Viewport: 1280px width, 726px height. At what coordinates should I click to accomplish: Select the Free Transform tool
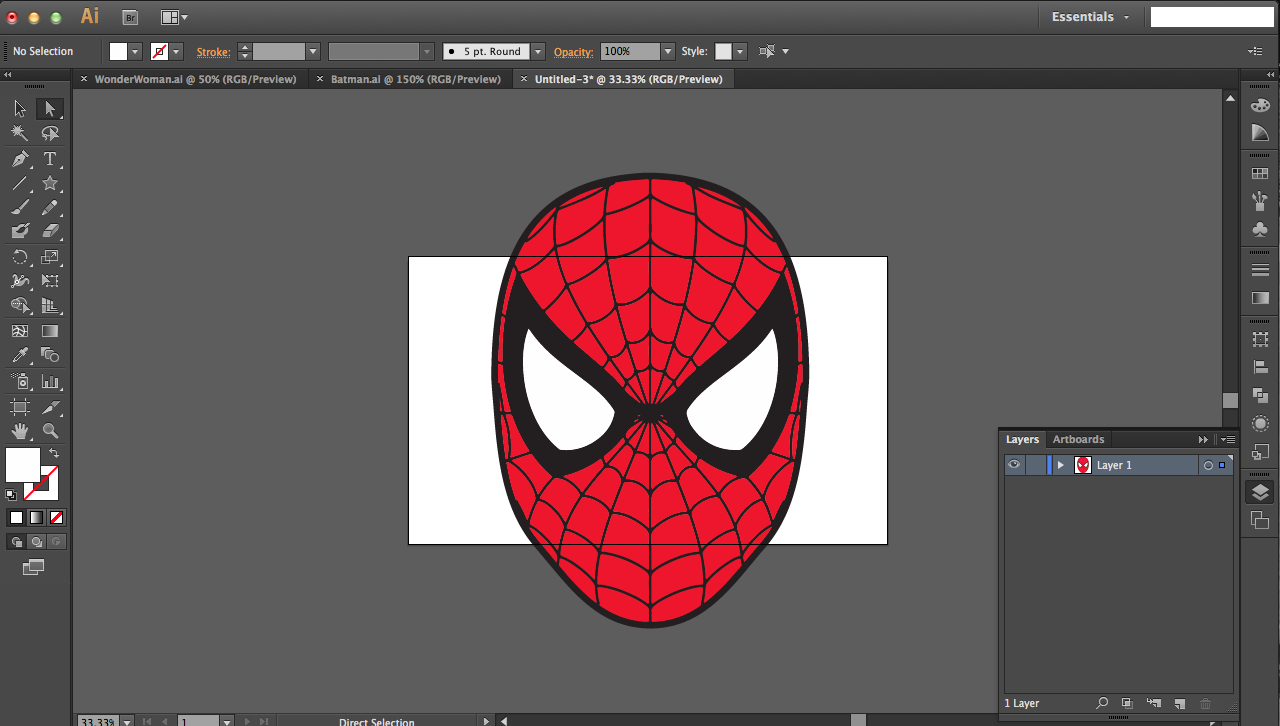(x=49, y=282)
